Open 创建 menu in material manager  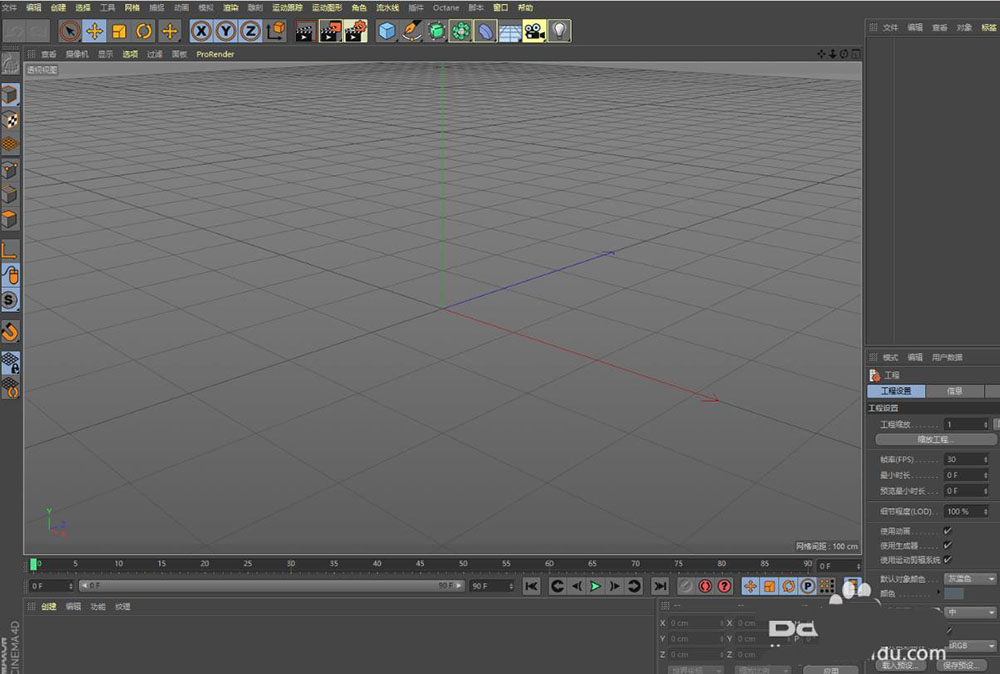(49, 606)
